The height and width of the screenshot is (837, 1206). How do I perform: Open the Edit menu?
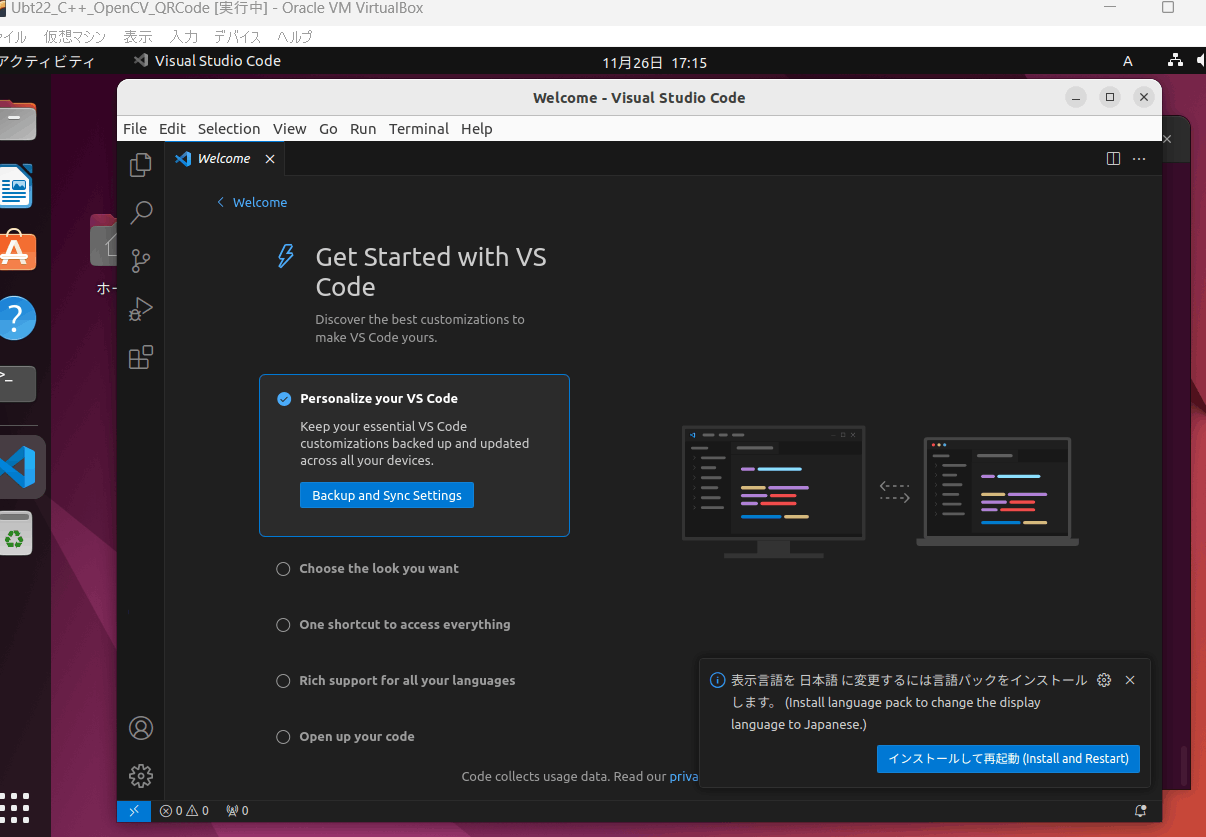(x=172, y=129)
